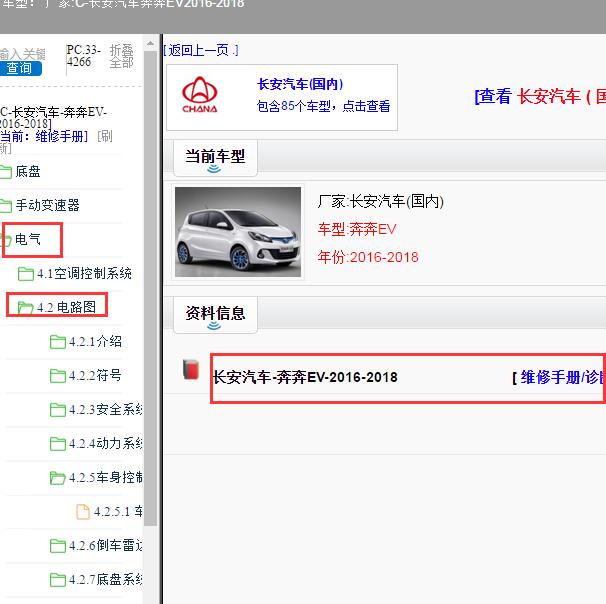Click document icon of 4.2.5.1

click(x=83, y=512)
